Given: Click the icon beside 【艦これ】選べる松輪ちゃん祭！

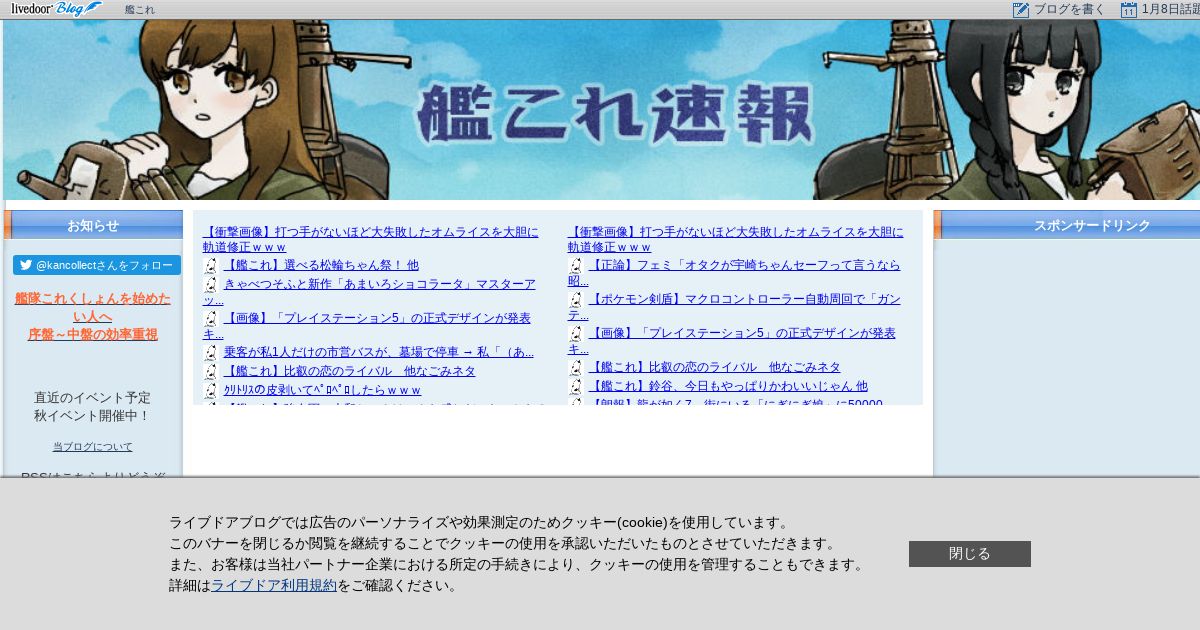Looking at the screenshot, I should tap(211, 265).
